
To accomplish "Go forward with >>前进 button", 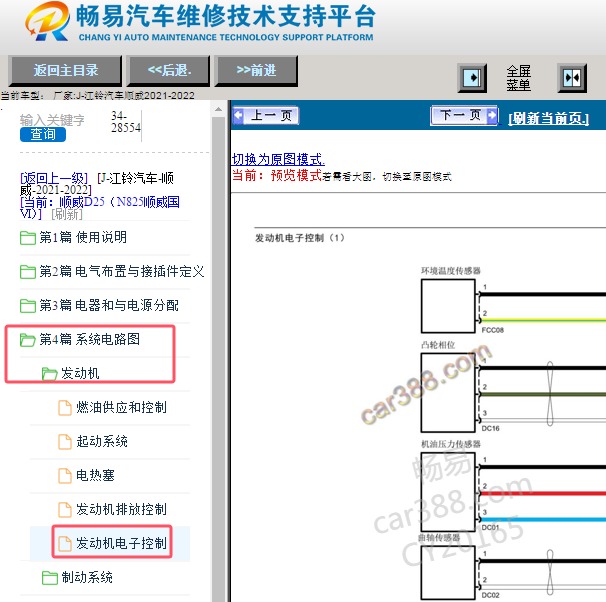I will 256,70.
